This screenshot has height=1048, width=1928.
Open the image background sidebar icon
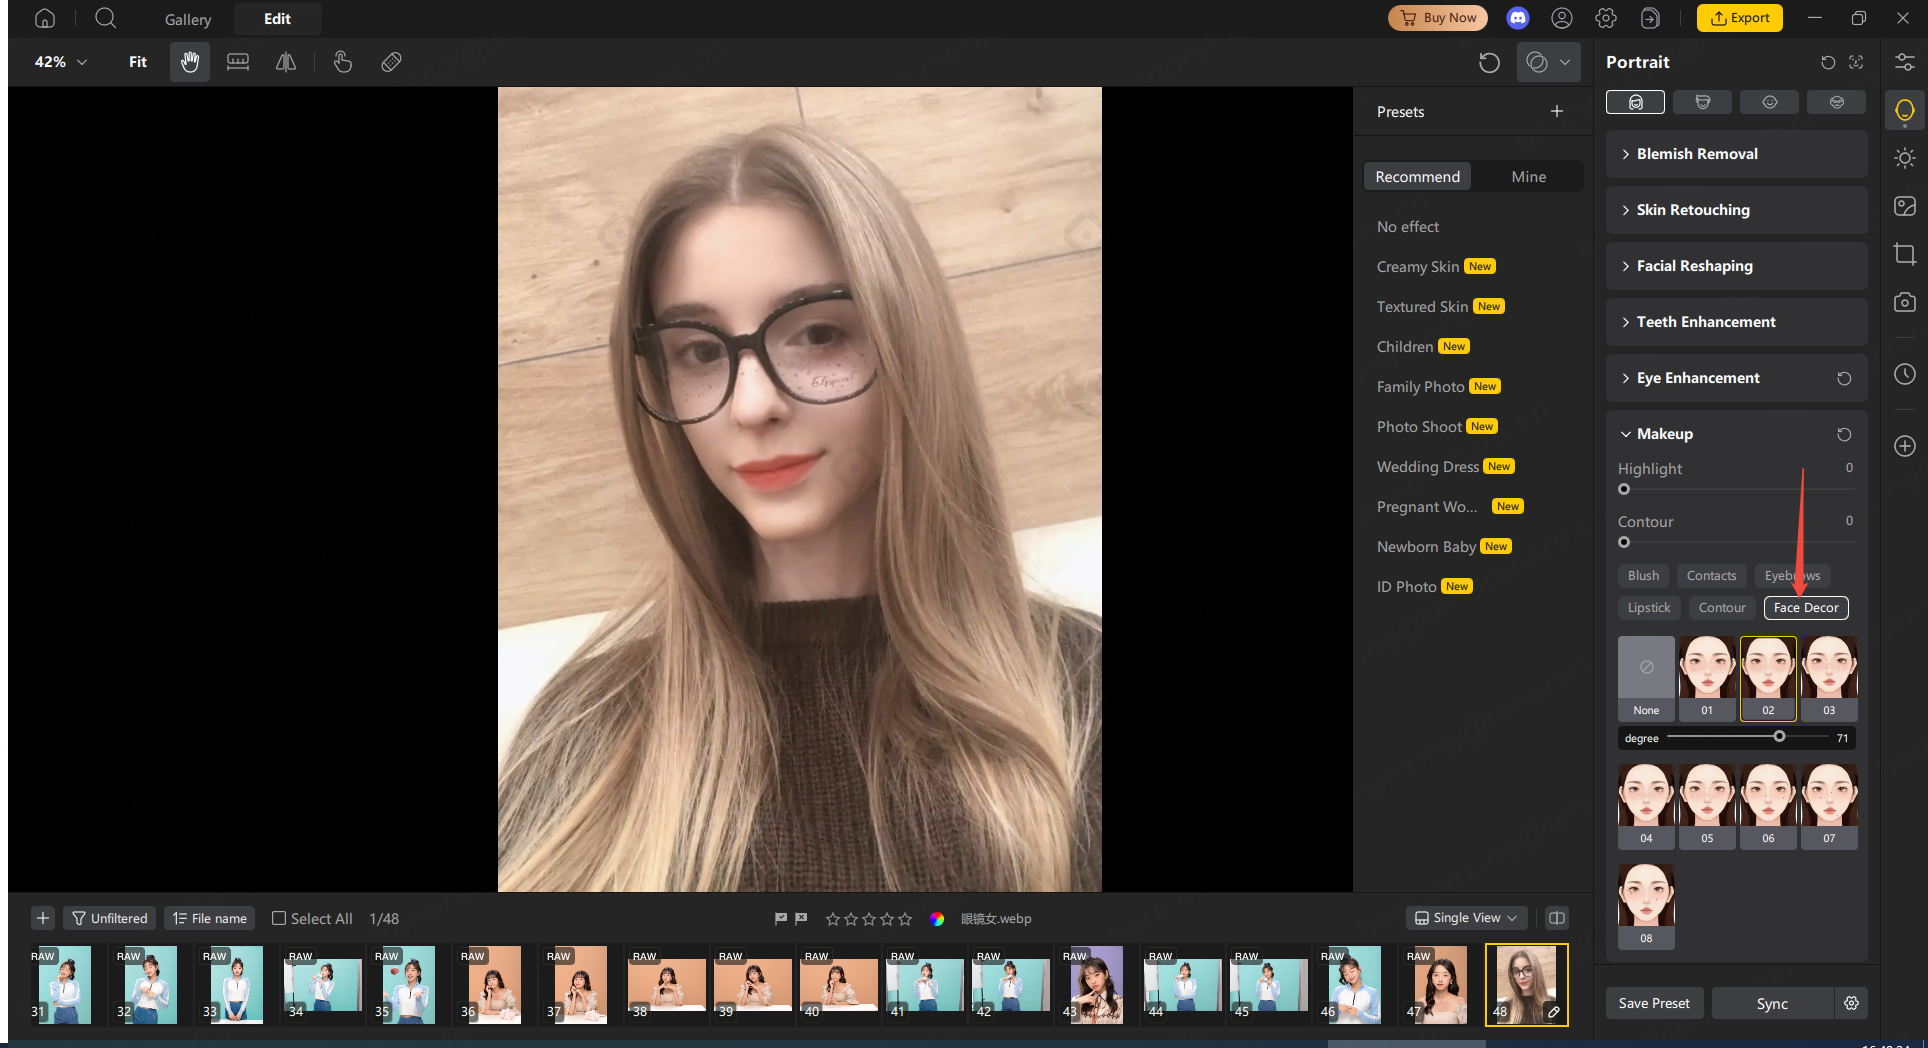tap(1905, 206)
